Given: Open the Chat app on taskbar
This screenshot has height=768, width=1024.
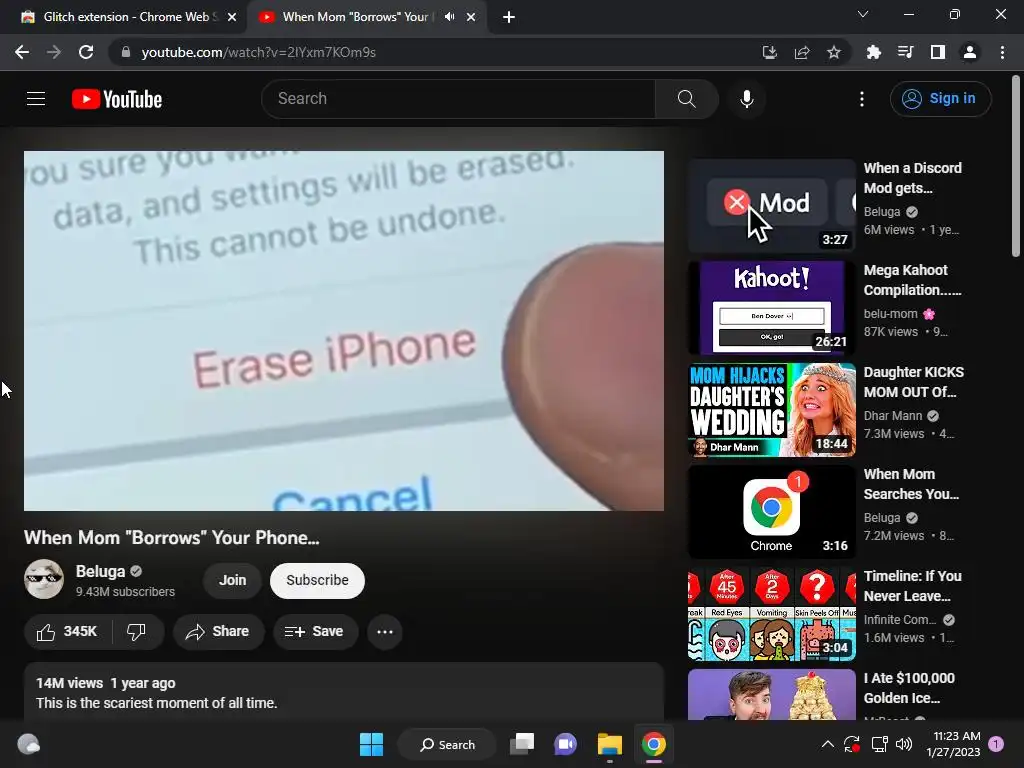Looking at the screenshot, I should (x=566, y=744).
